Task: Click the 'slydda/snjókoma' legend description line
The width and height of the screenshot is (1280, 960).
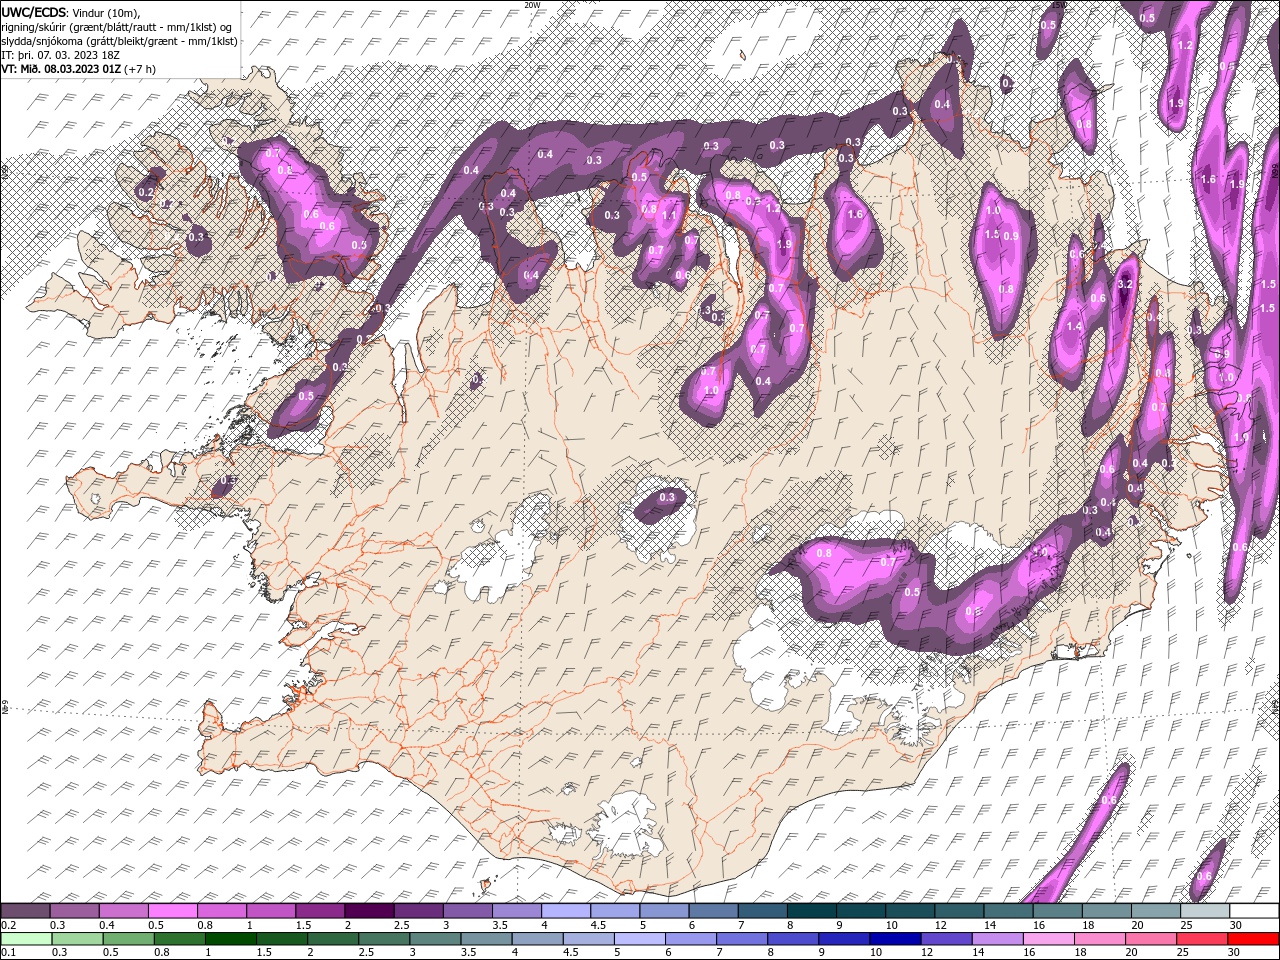Action: coord(119,41)
